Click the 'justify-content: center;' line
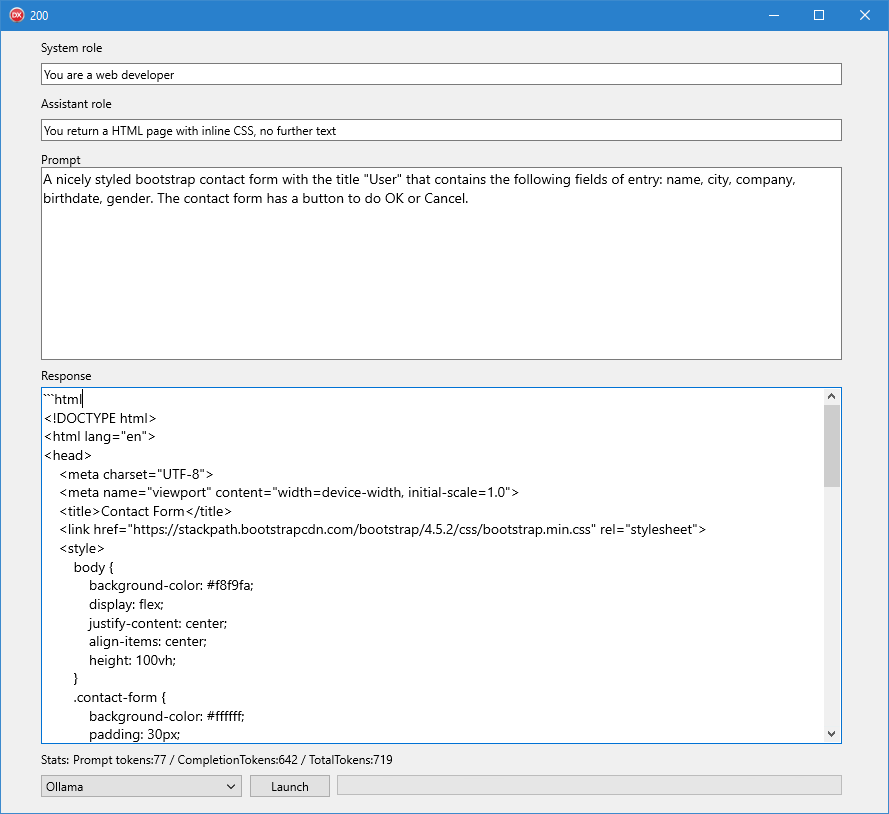Image resolution: width=889 pixels, height=814 pixels. tap(158, 623)
